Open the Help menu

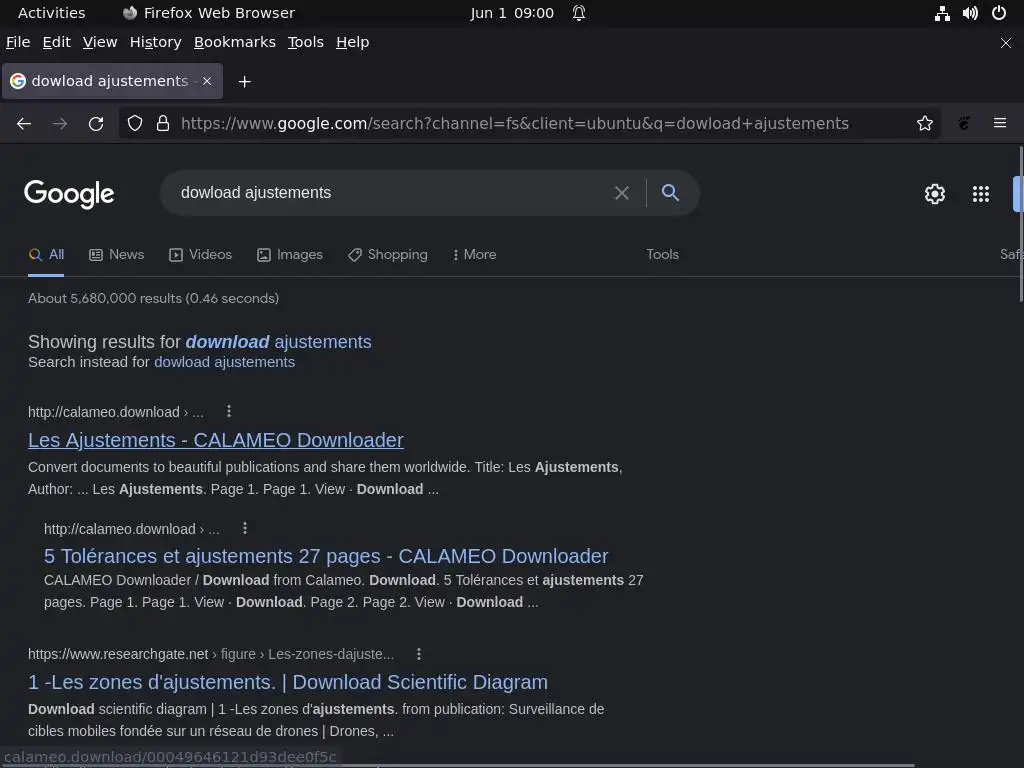point(353,42)
